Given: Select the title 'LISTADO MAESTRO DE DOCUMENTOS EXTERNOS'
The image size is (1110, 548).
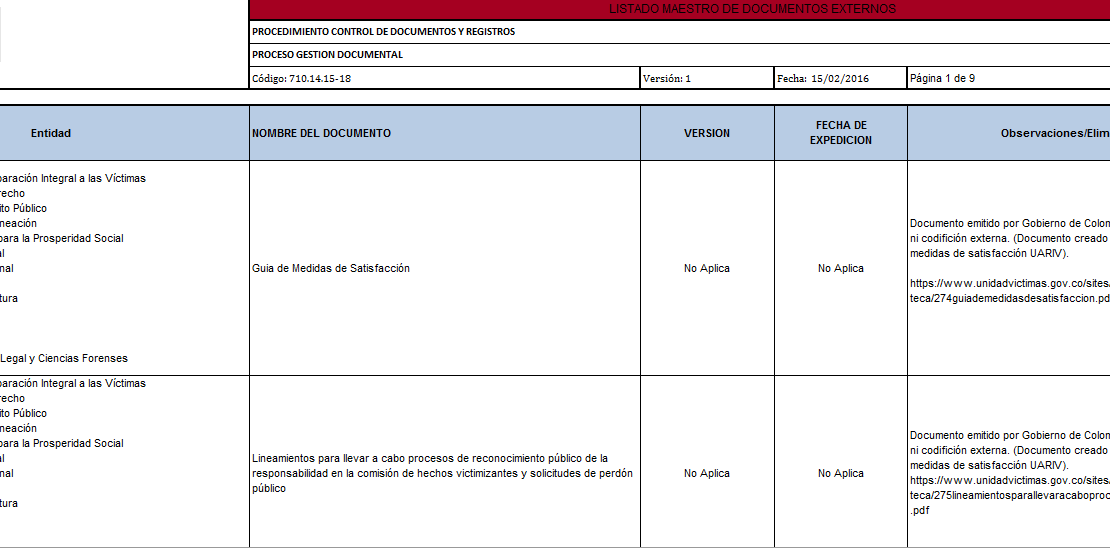Looking at the screenshot, I should point(752,9).
